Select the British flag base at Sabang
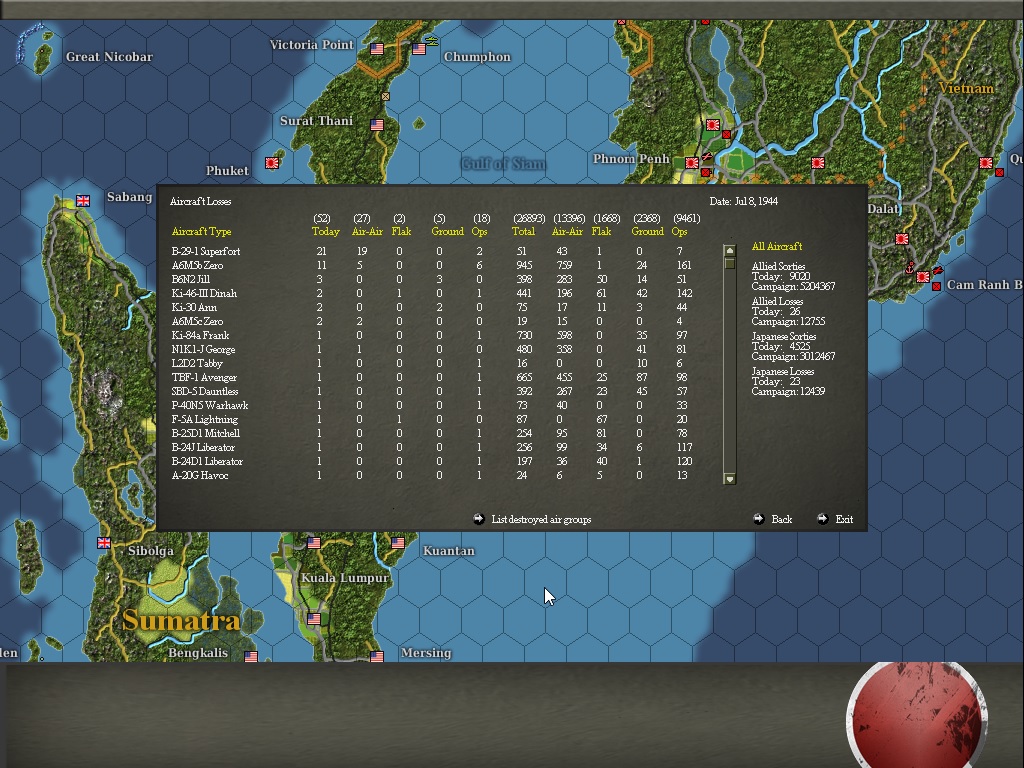This screenshot has width=1024, height=768. [x=83, y=200]
